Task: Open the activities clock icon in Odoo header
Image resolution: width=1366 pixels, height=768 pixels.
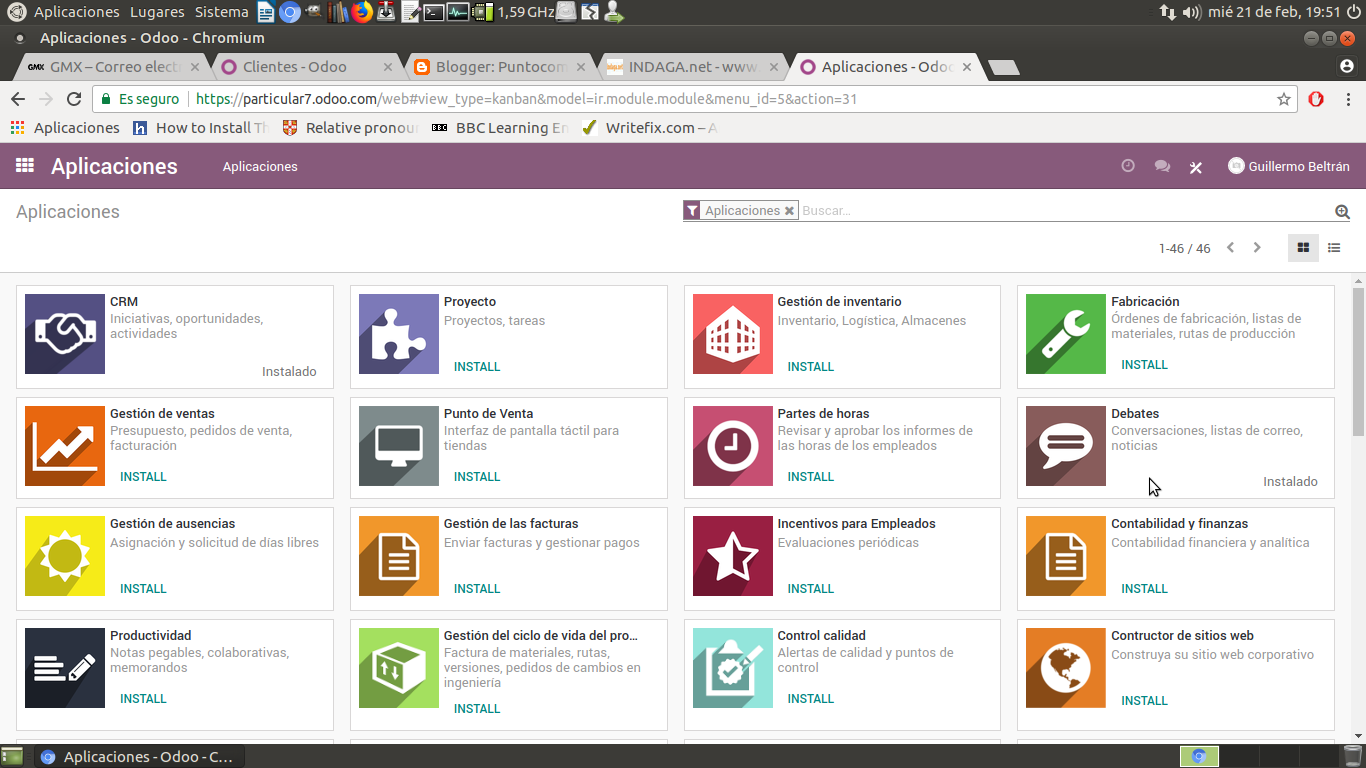Action: 1128,166
